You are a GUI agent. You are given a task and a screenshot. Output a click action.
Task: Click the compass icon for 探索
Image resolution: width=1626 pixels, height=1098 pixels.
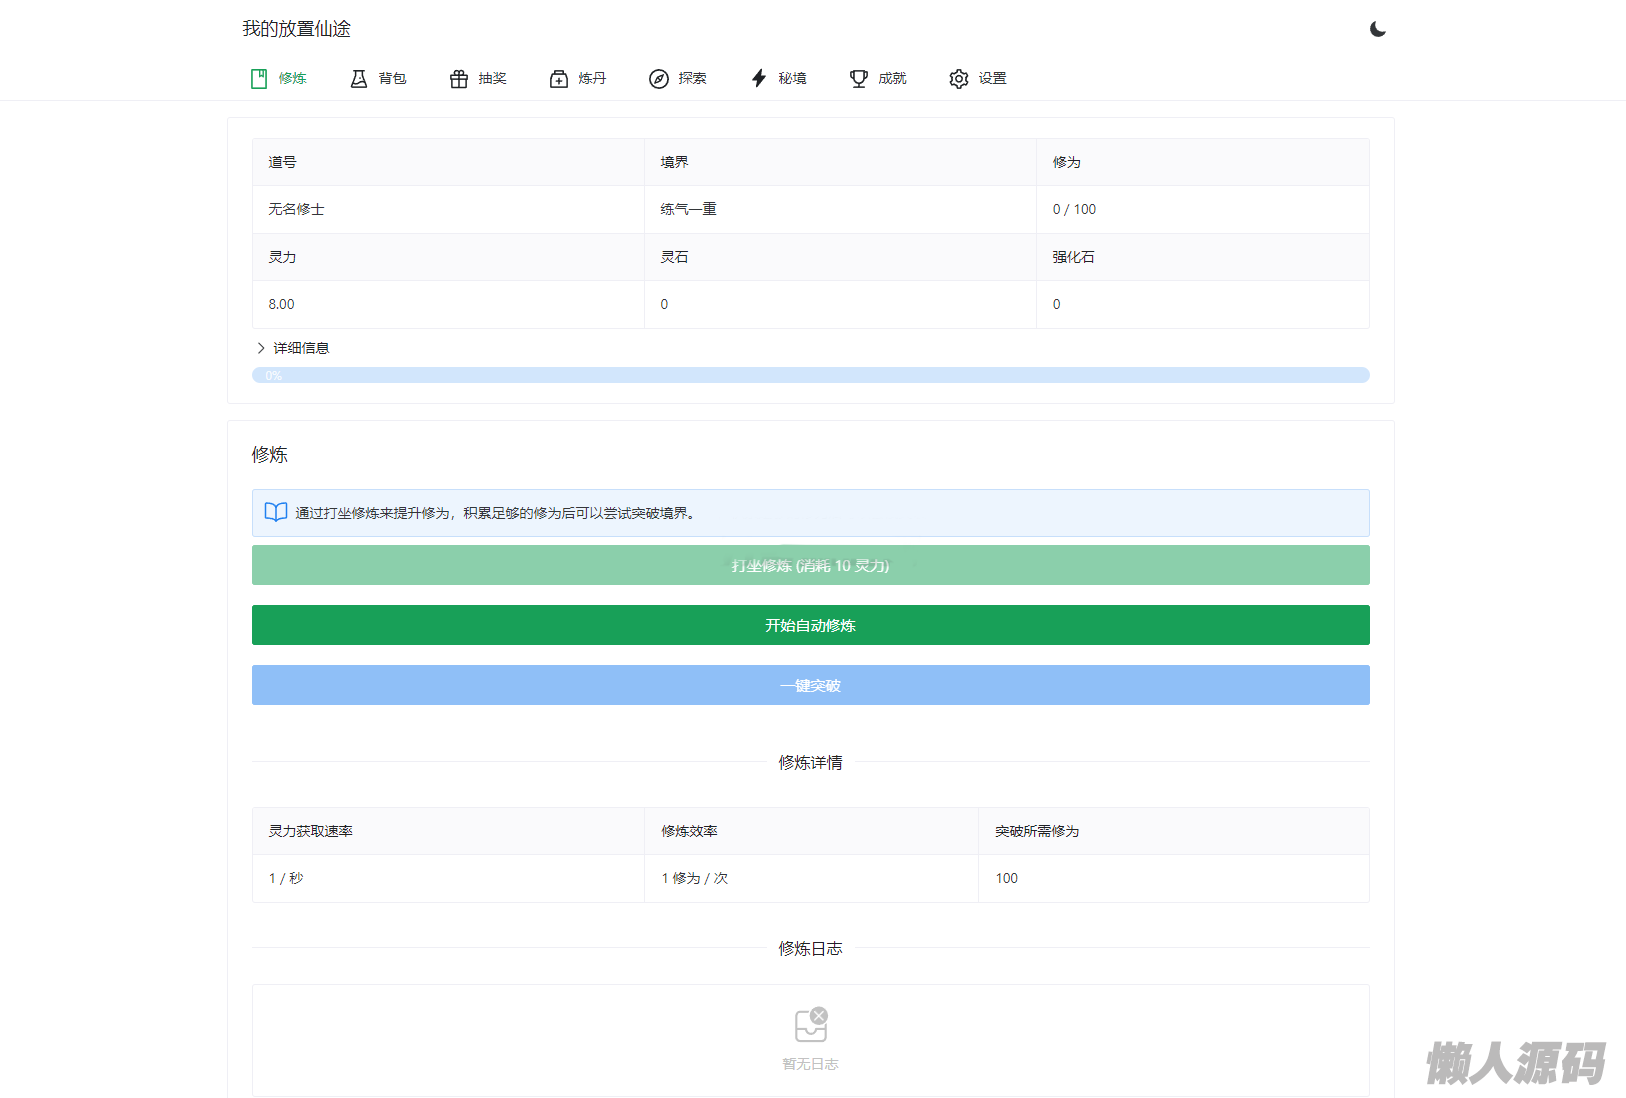coord(659,79)
